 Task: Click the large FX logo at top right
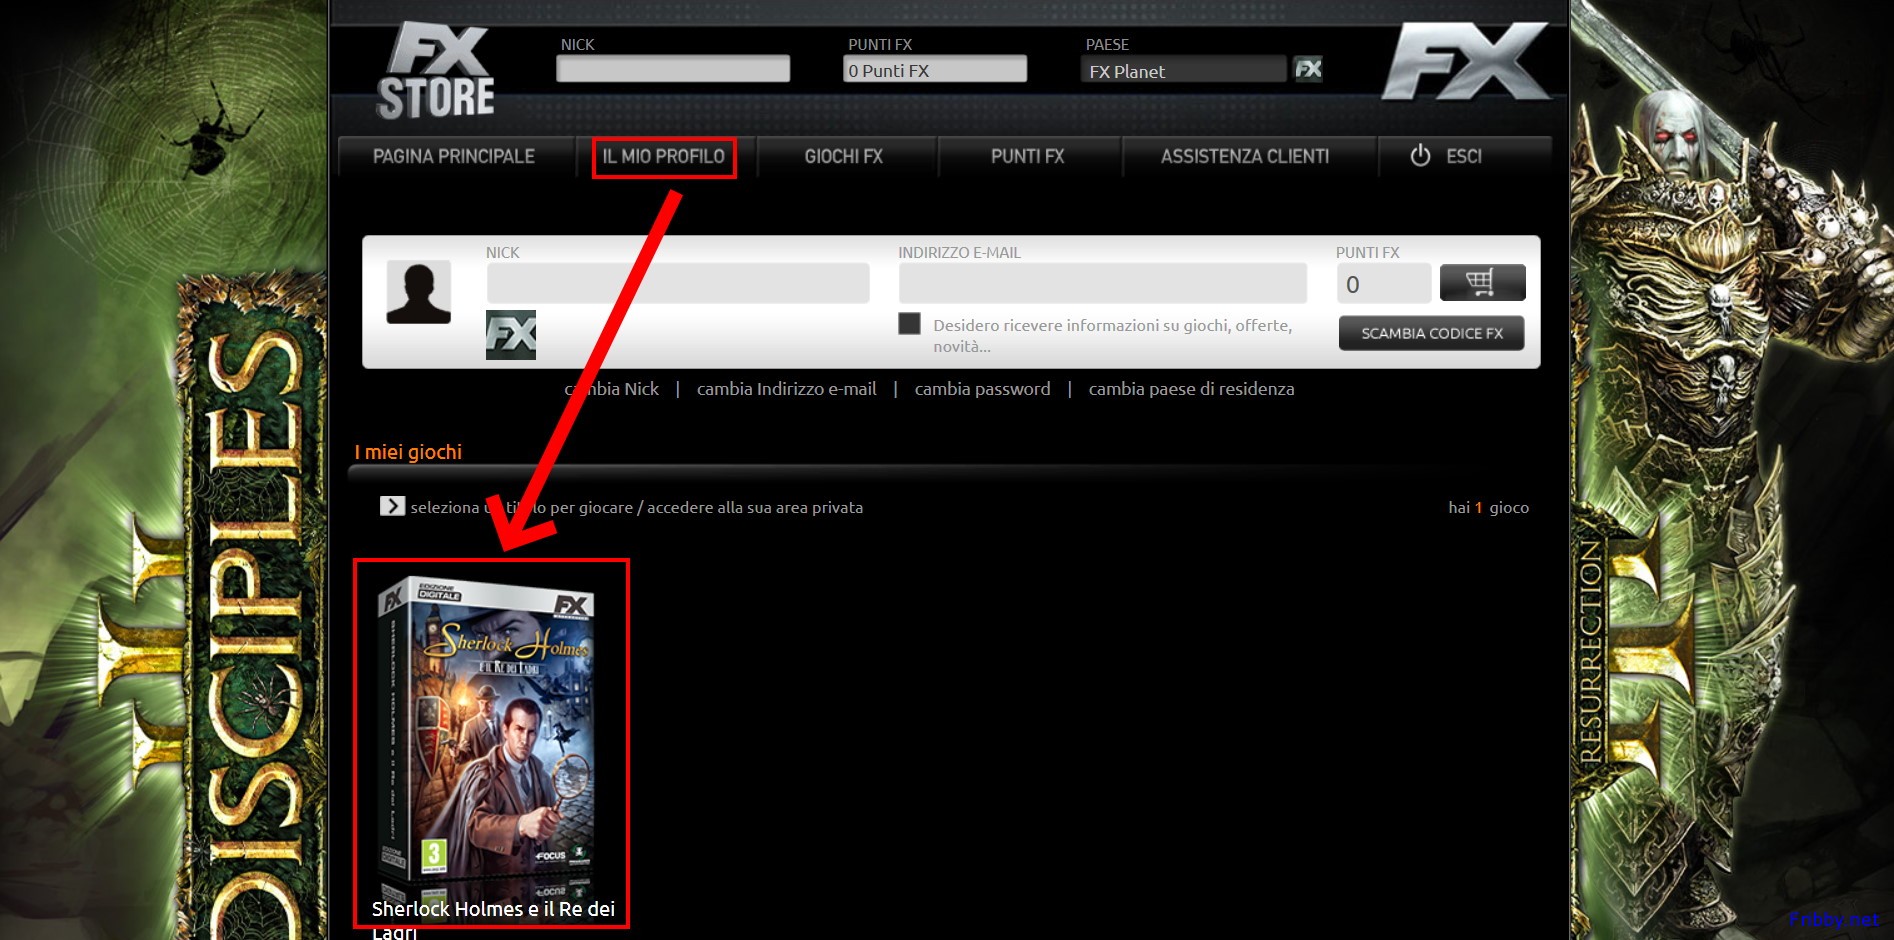1465,63
